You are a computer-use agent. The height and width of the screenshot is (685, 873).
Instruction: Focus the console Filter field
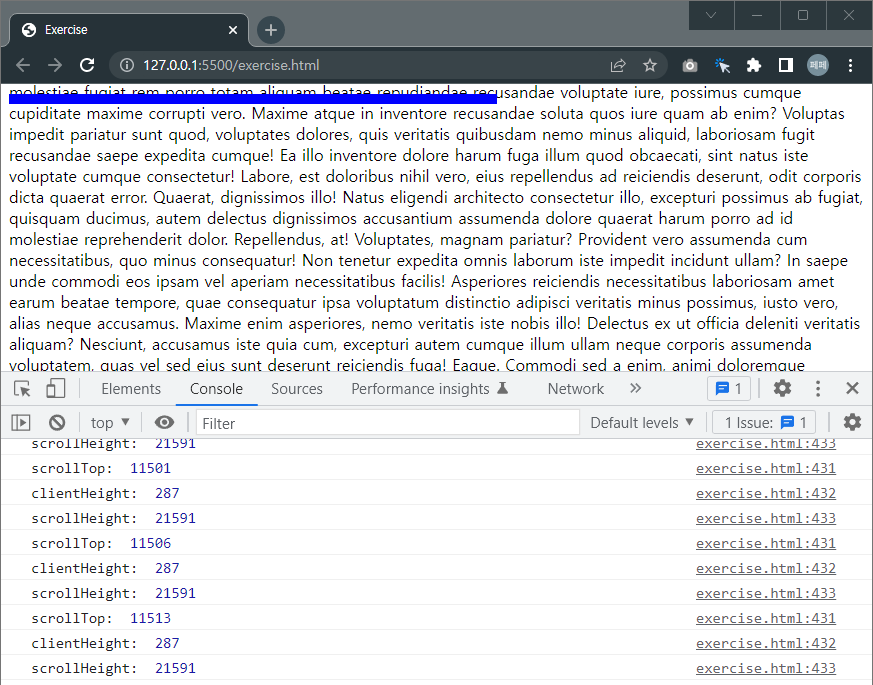point(388,423)
